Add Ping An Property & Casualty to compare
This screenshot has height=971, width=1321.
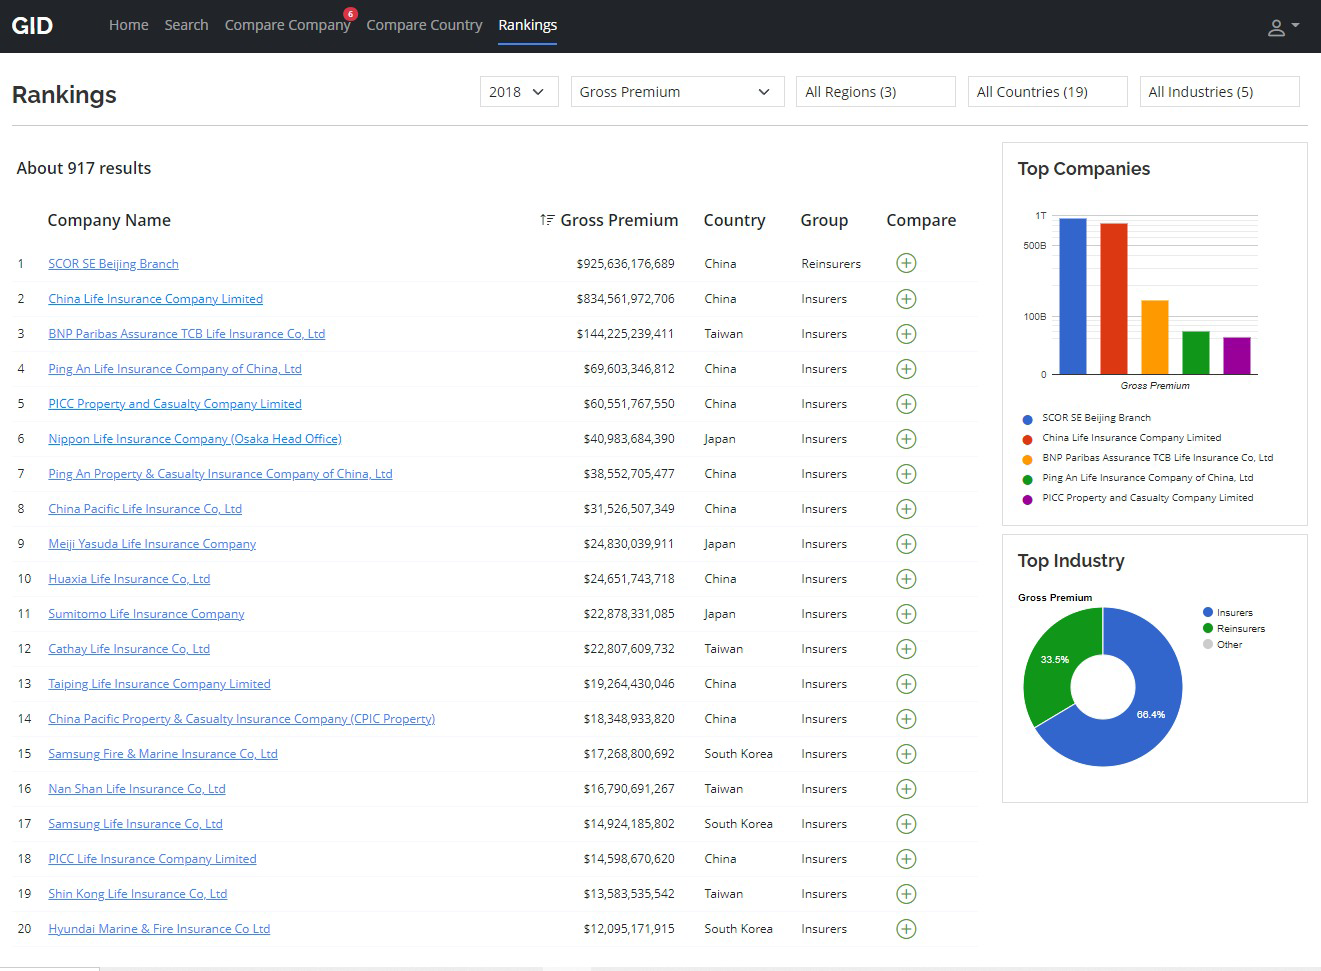click(906, 473)
